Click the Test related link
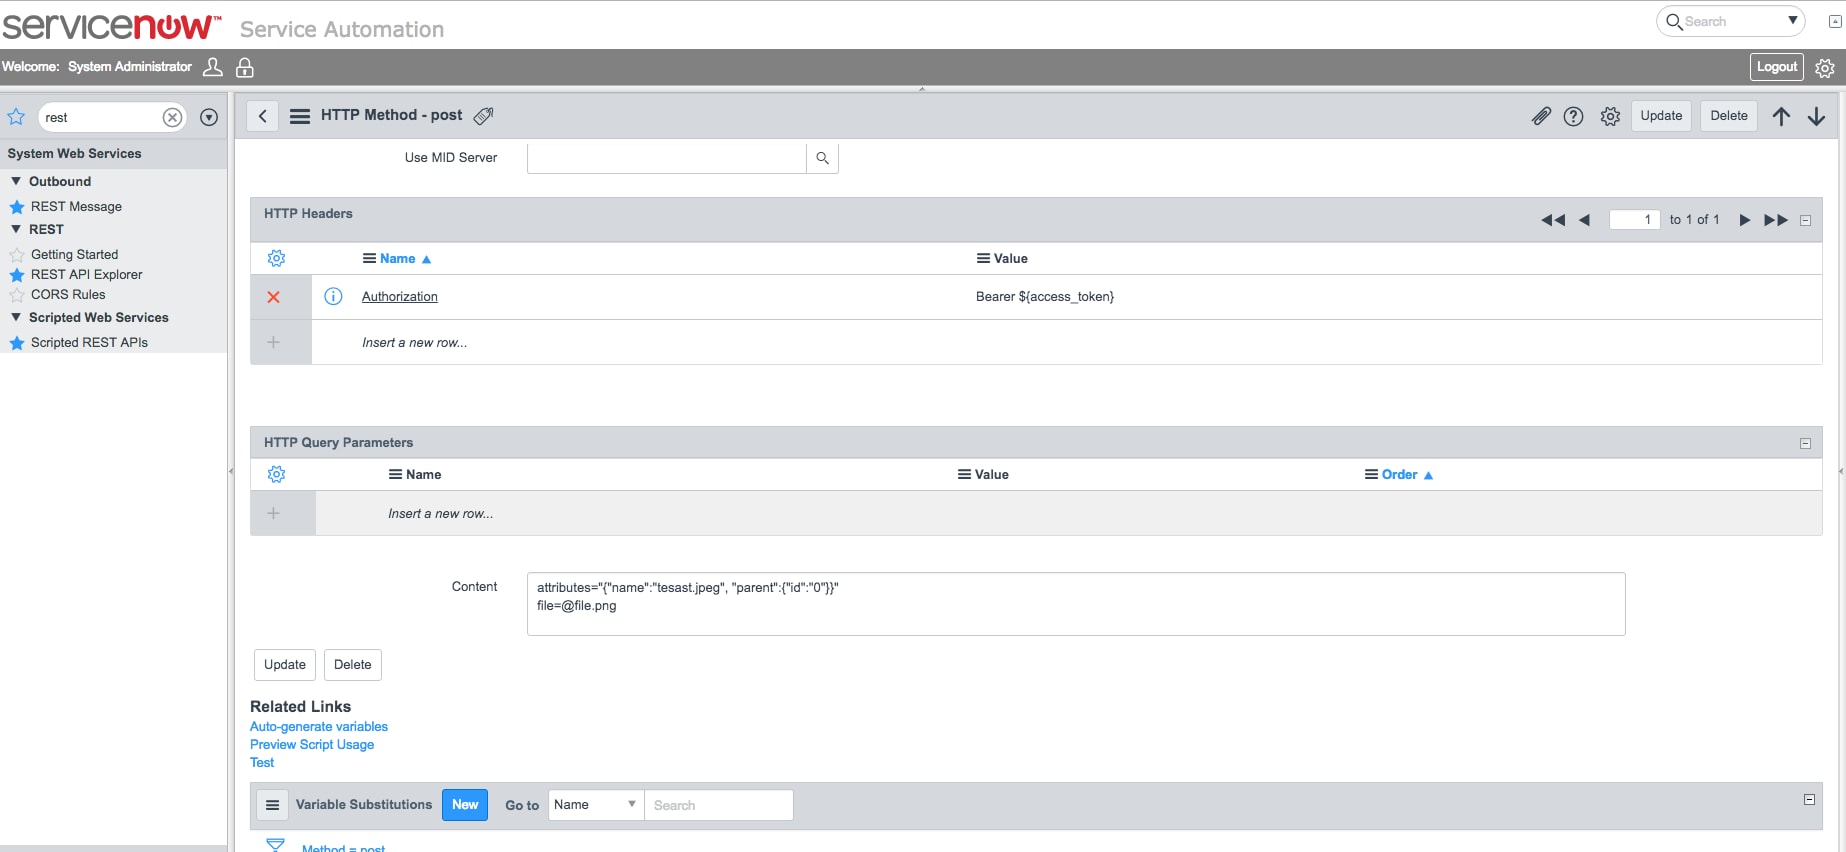 click(262, 763)
